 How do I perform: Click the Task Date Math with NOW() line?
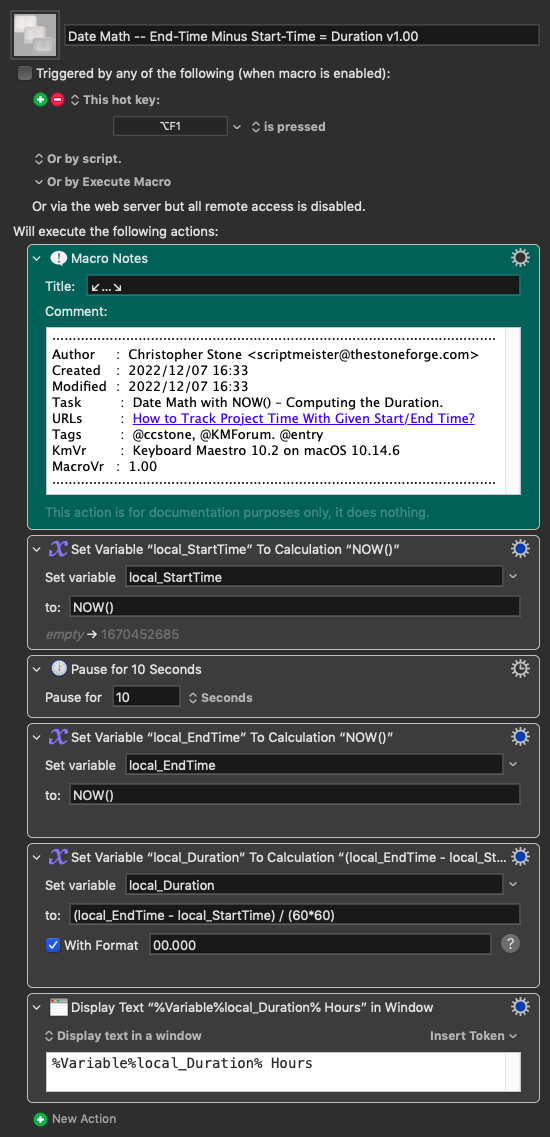pos(247,402)
